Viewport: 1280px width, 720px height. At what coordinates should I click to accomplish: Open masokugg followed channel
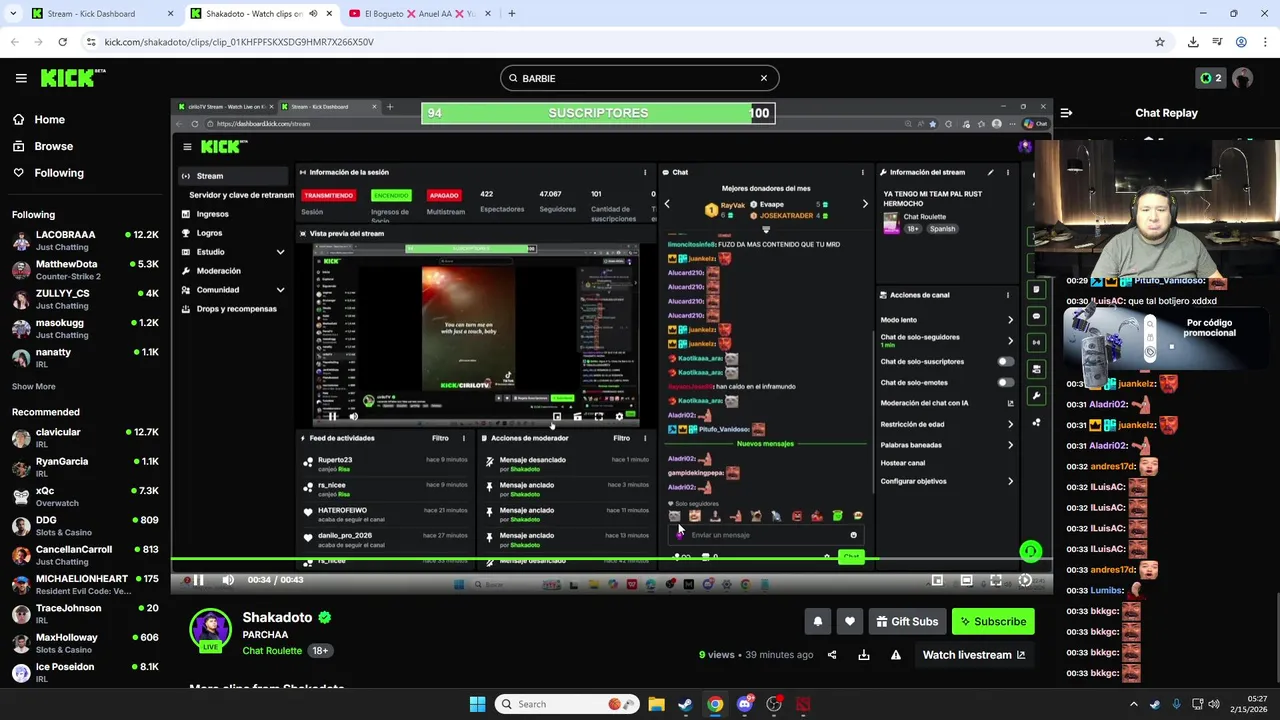(x=84, y=328)
